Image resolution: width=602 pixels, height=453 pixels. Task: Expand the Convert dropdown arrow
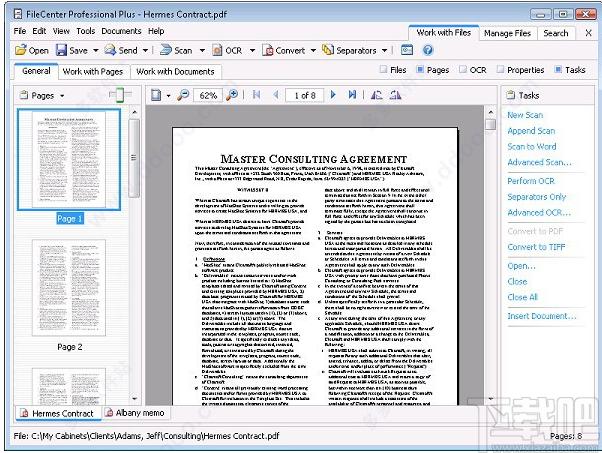click(313, 51)
